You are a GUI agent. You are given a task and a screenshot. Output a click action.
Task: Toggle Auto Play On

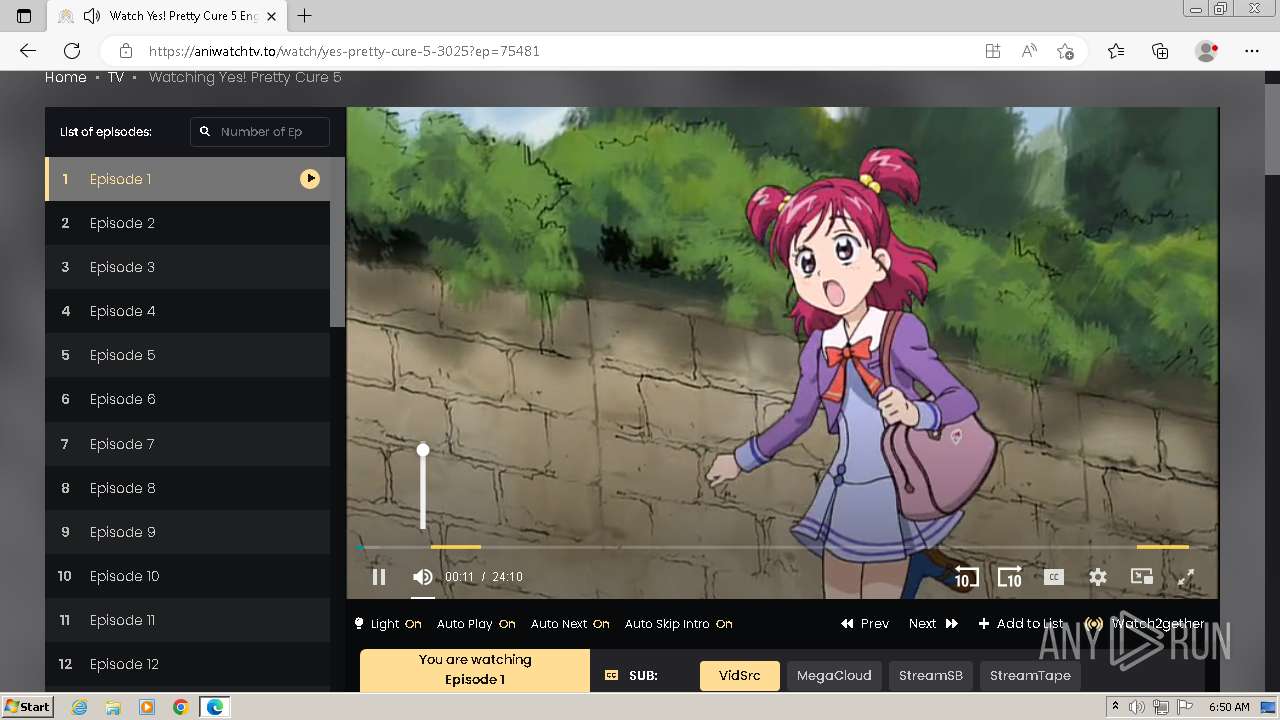[476, 624]
